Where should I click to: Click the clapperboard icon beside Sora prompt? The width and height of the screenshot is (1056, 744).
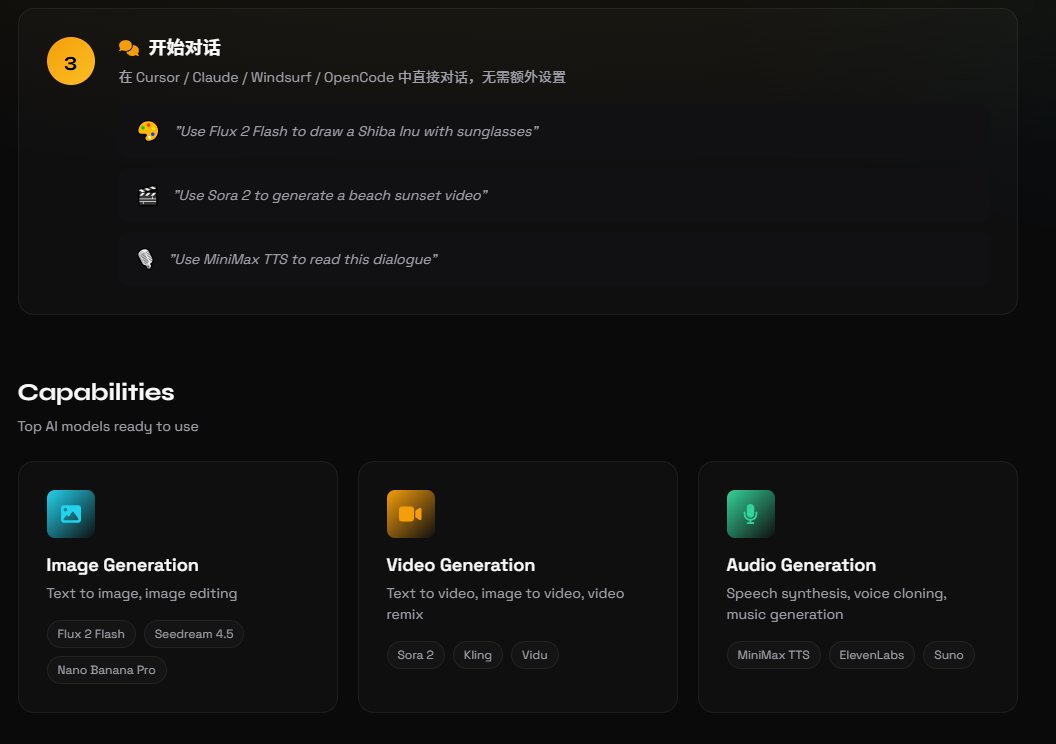click(x=146, y=195)
